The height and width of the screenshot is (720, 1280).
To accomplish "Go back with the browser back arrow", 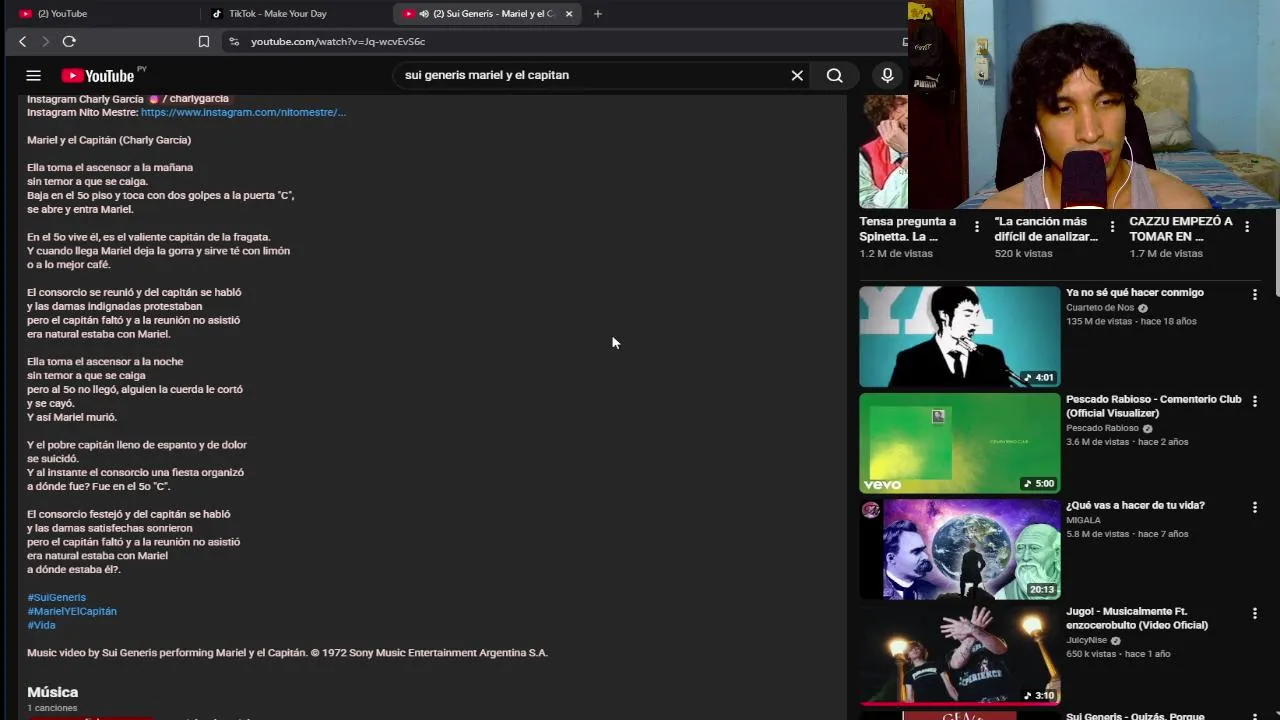I will click(22, 41).
